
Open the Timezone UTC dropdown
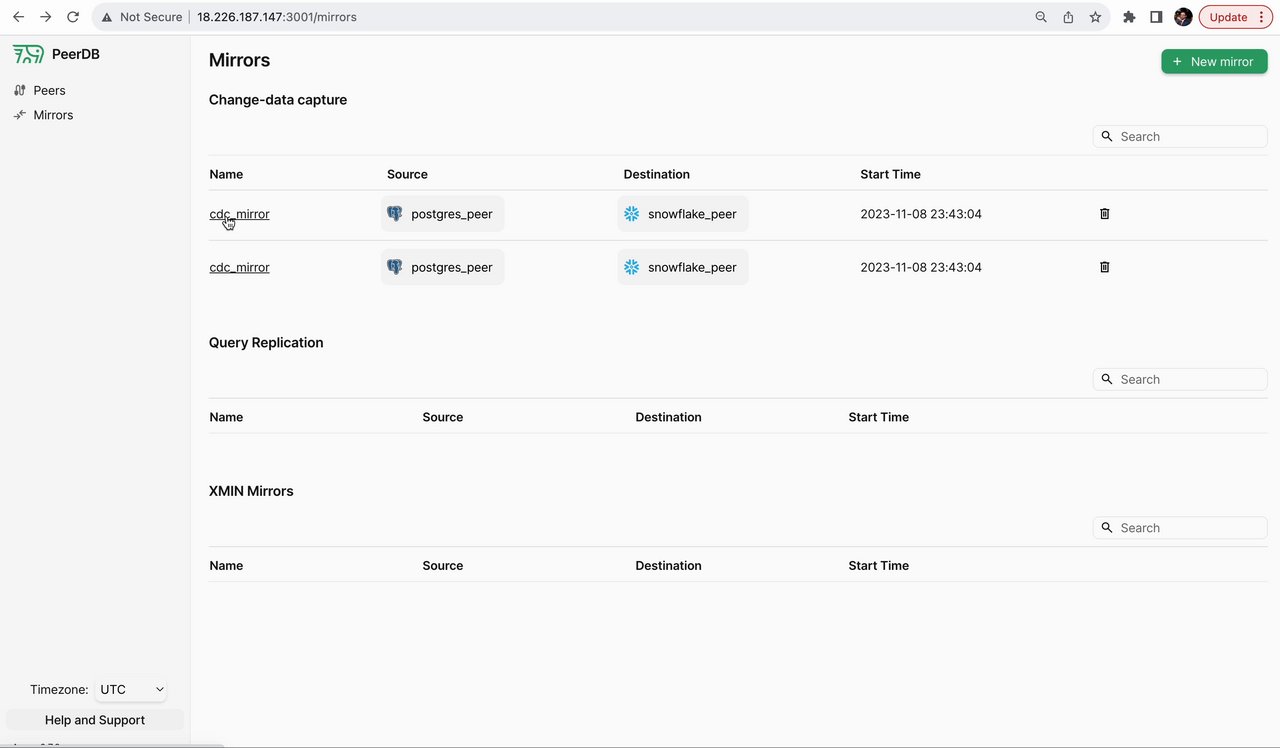click(132, 690)
